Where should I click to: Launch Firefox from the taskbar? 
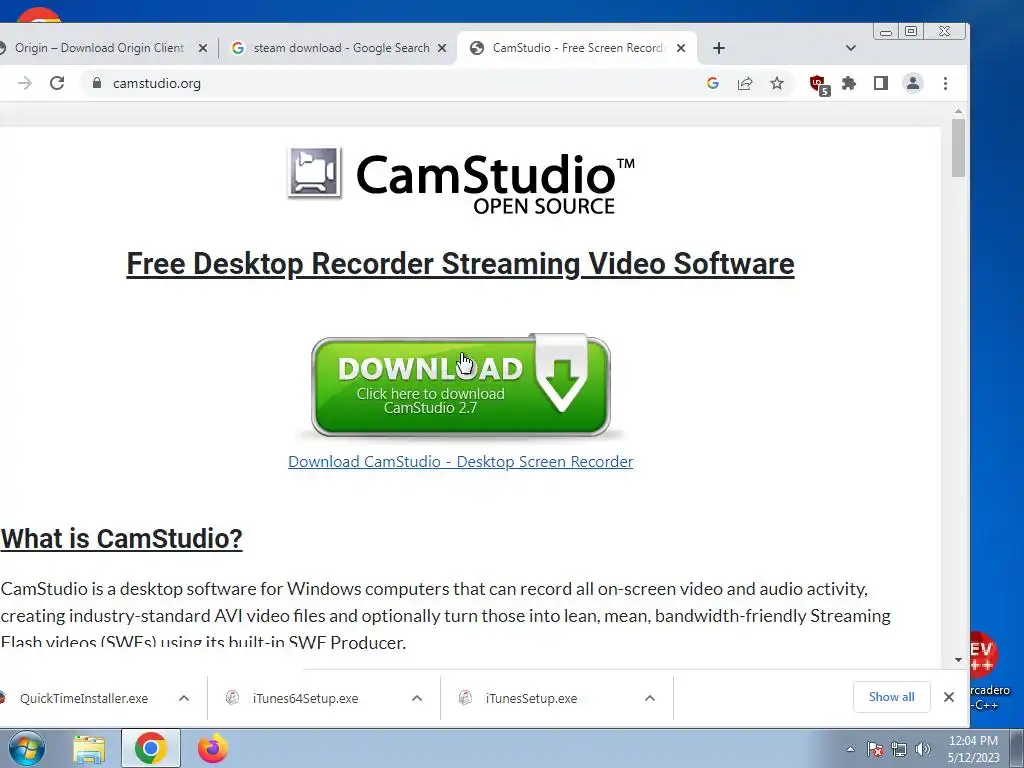tap(213, 748)
